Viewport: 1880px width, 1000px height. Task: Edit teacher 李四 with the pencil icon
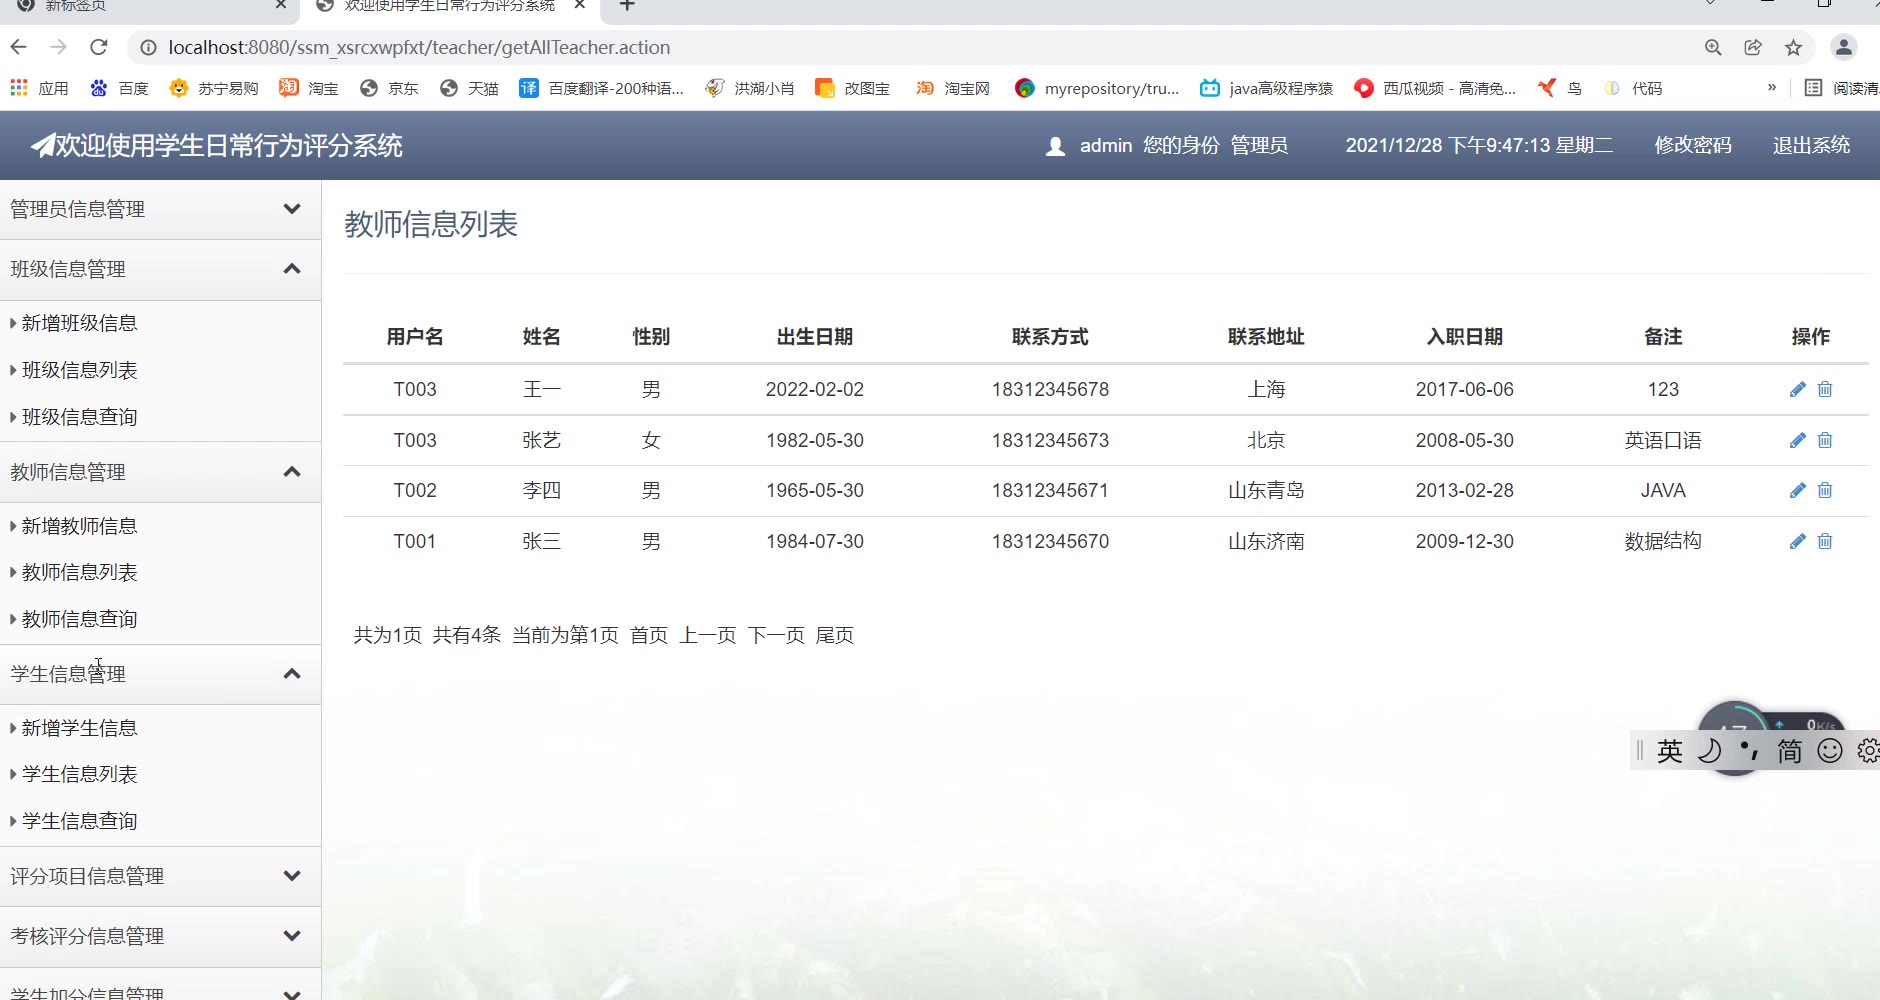(x=1798, y=490)
